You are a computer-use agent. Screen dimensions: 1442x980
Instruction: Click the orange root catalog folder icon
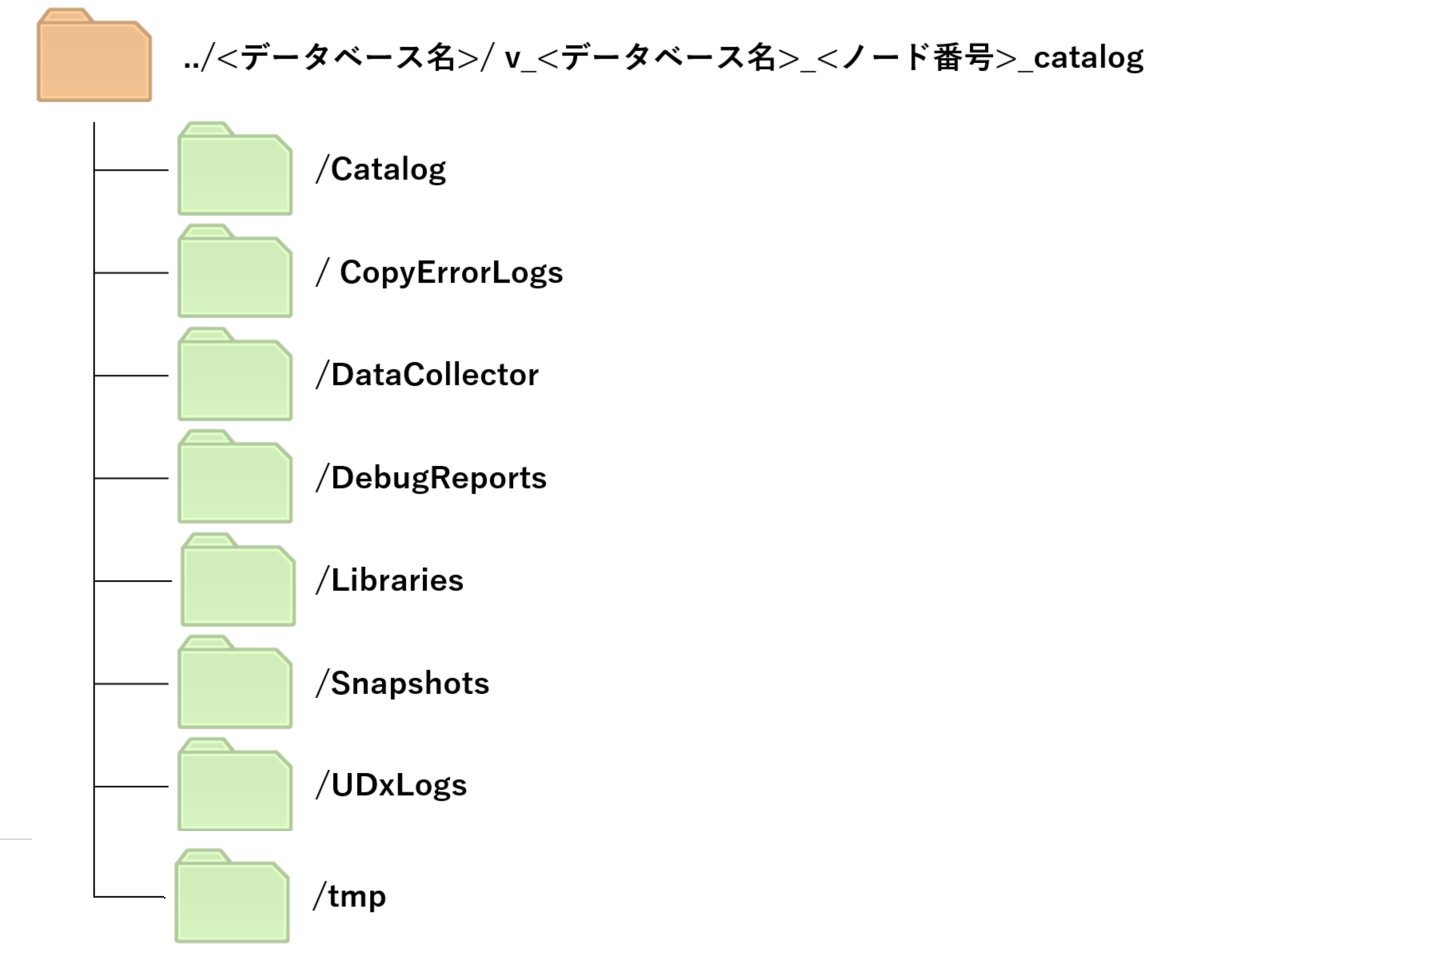94,57
